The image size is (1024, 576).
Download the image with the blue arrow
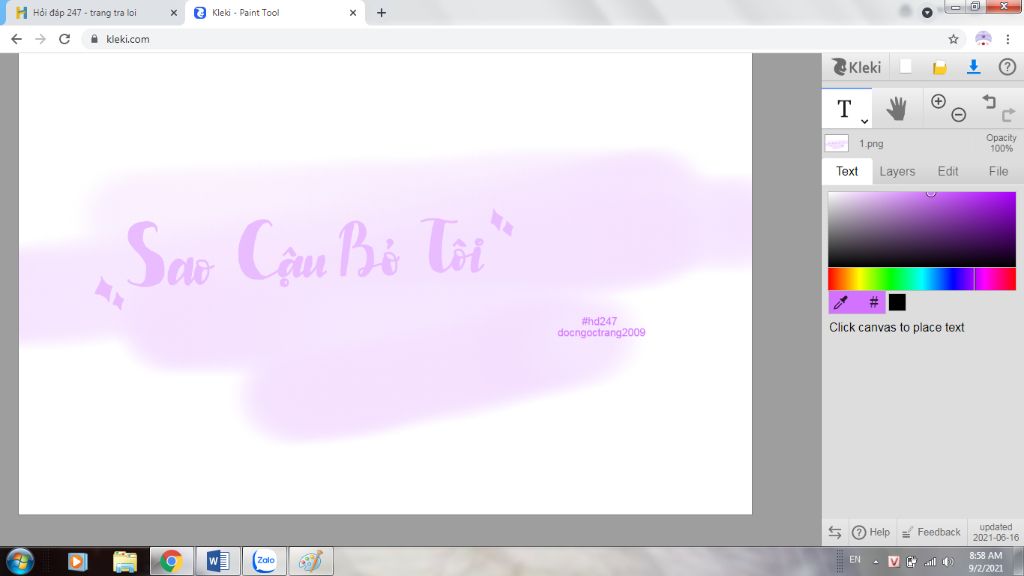tap(973, 67)
